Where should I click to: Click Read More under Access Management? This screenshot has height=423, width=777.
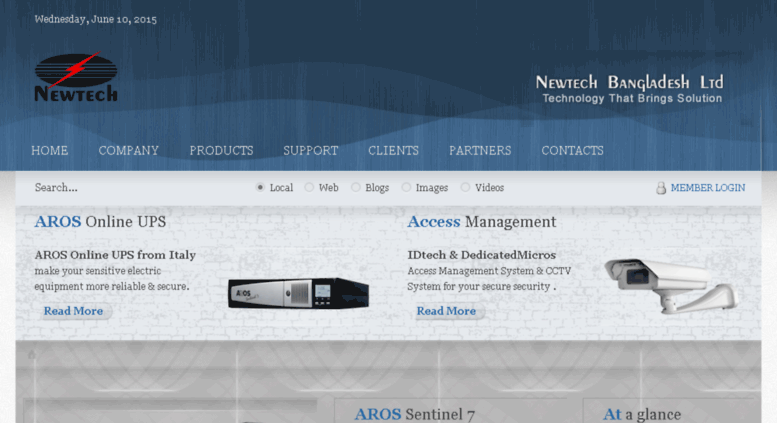(x=446, y=311)
